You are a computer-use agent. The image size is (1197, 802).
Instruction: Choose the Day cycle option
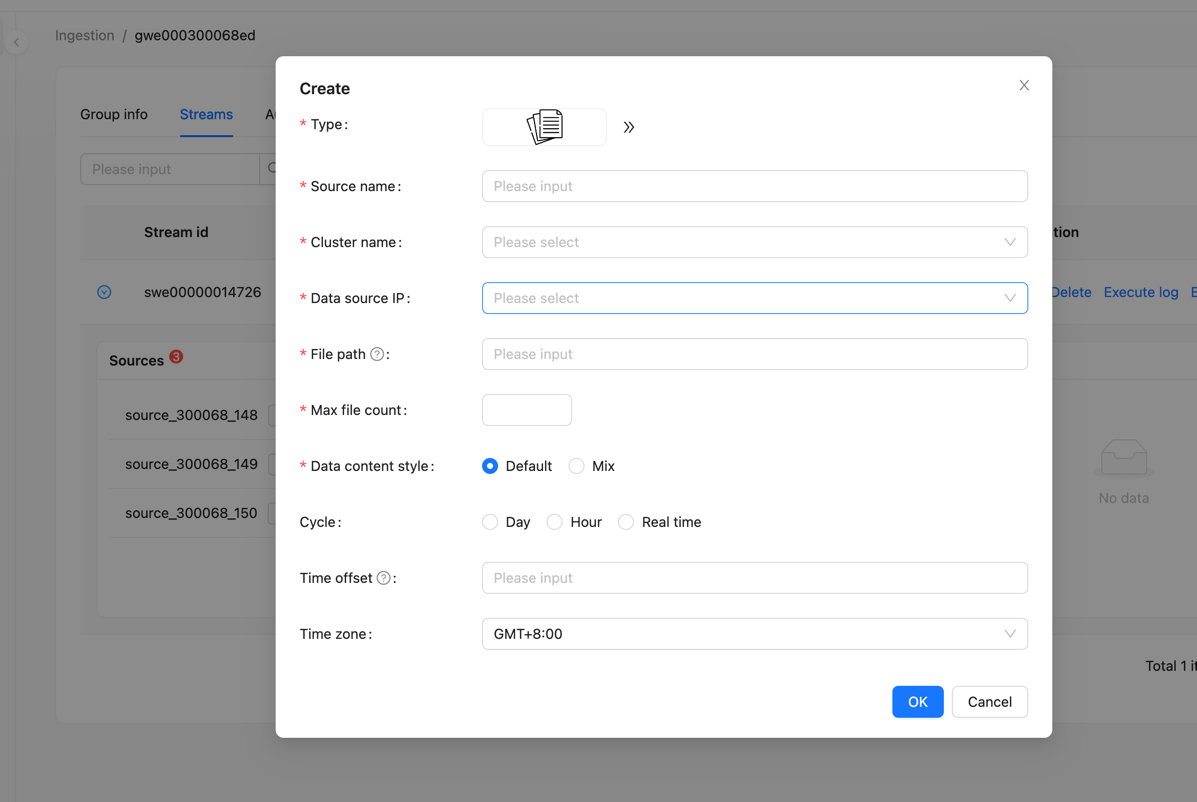490,522
